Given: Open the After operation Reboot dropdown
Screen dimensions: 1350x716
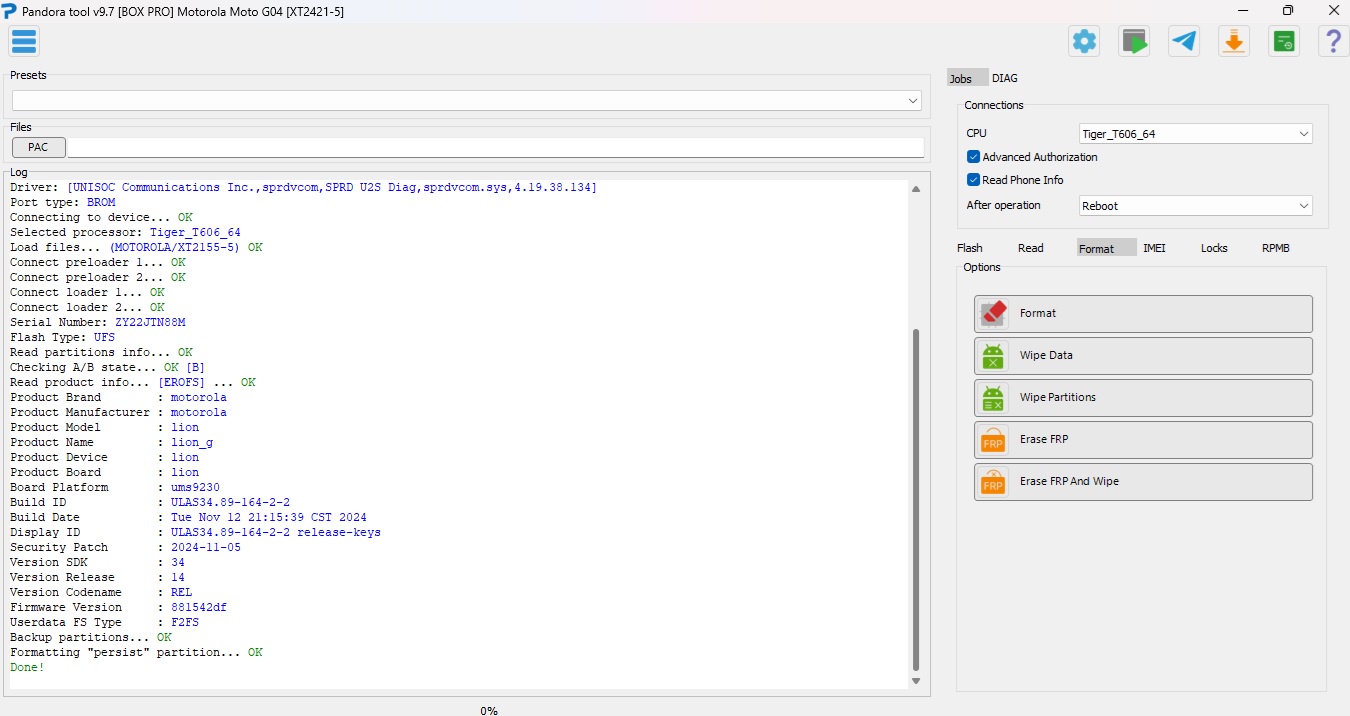Looking at the screenshot, I should 1195,206.
